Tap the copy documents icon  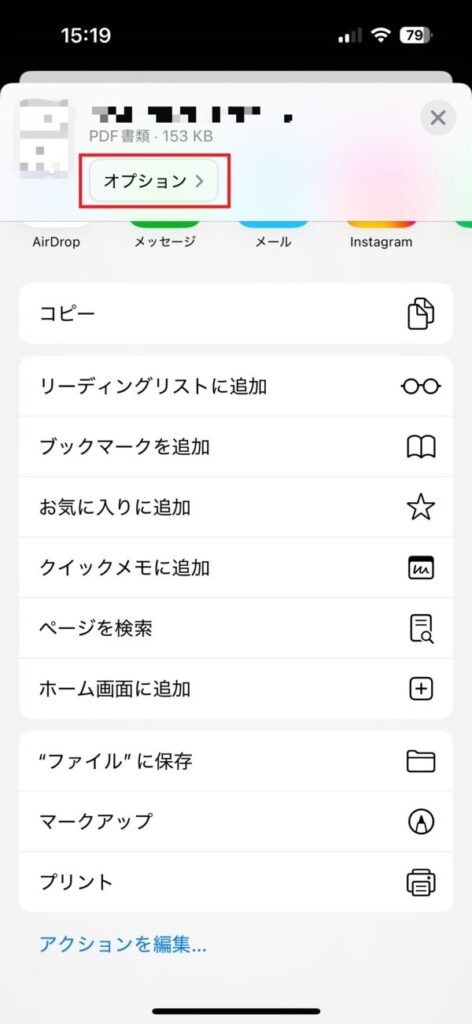(x=420, y=313)
